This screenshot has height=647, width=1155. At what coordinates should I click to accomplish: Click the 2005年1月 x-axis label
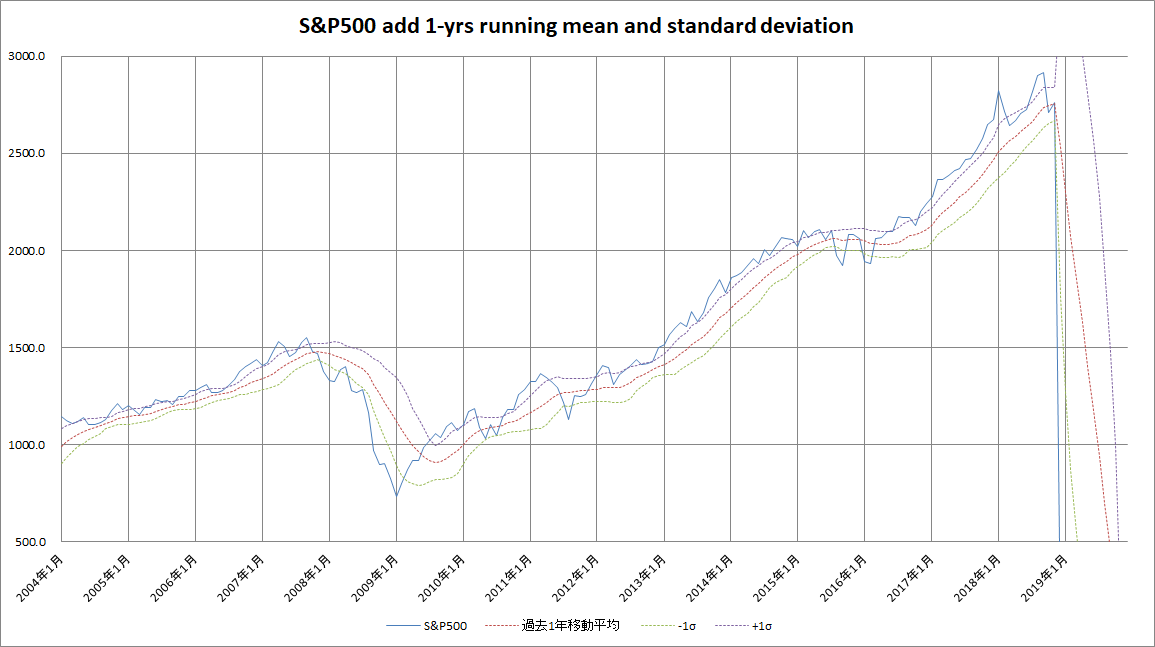click(108, 578)
